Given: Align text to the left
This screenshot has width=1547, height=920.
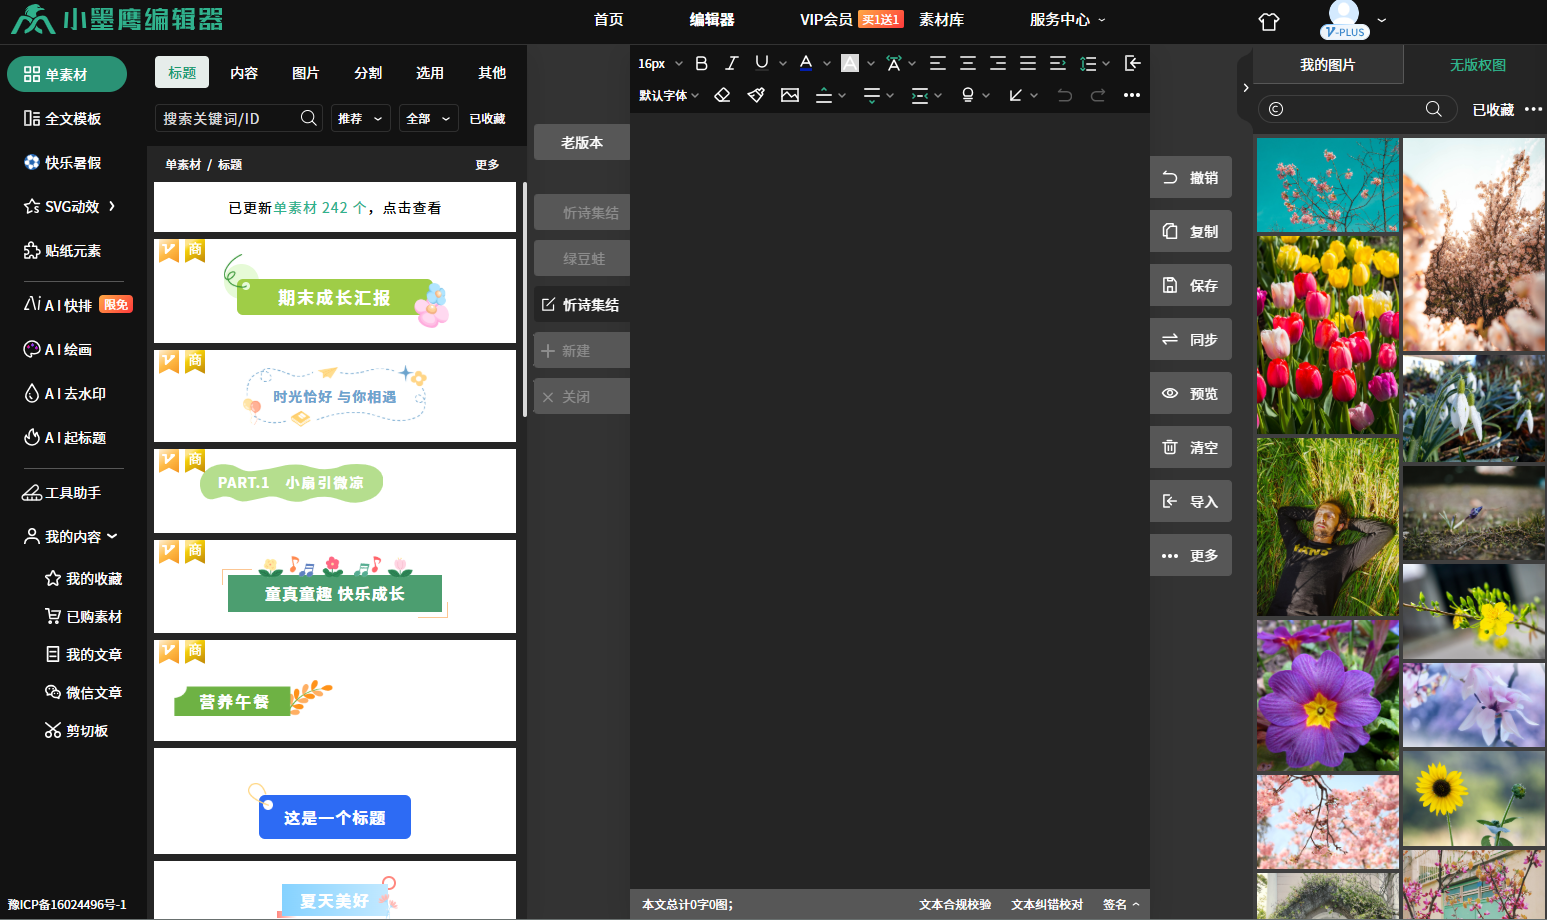Looking at the screenshot, I should click(937, 63).
